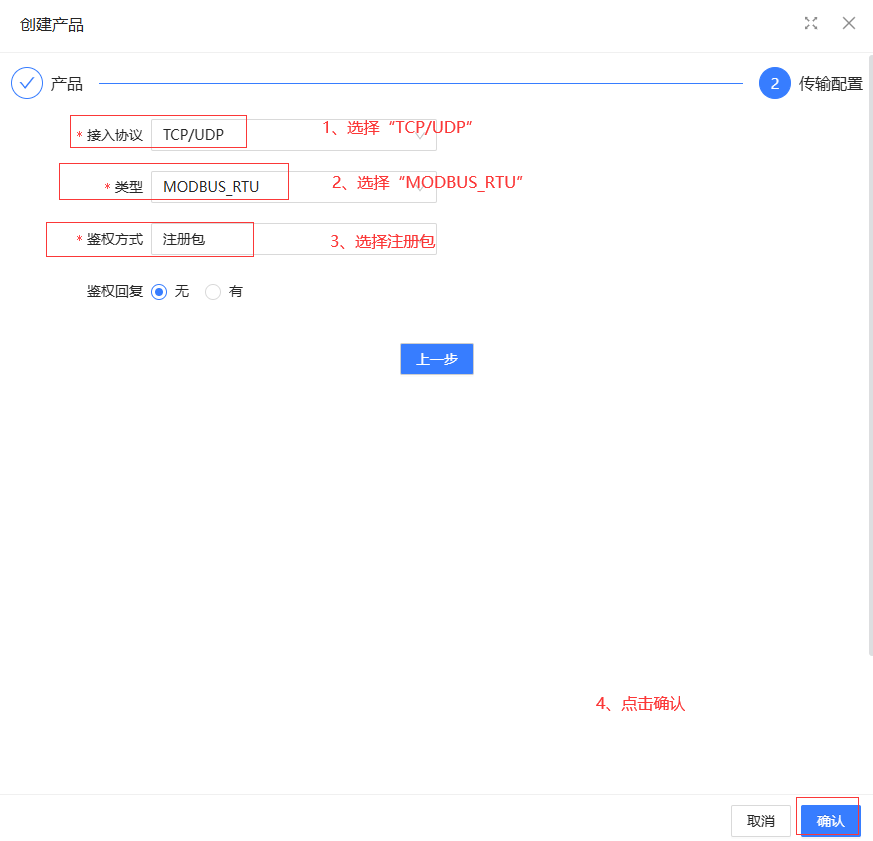This screenshot has height=841, width=873.
Task: Open the 接入协议 dropdown showing TCP/UDP
Action: pyautogui.click(x=293, y=135)
